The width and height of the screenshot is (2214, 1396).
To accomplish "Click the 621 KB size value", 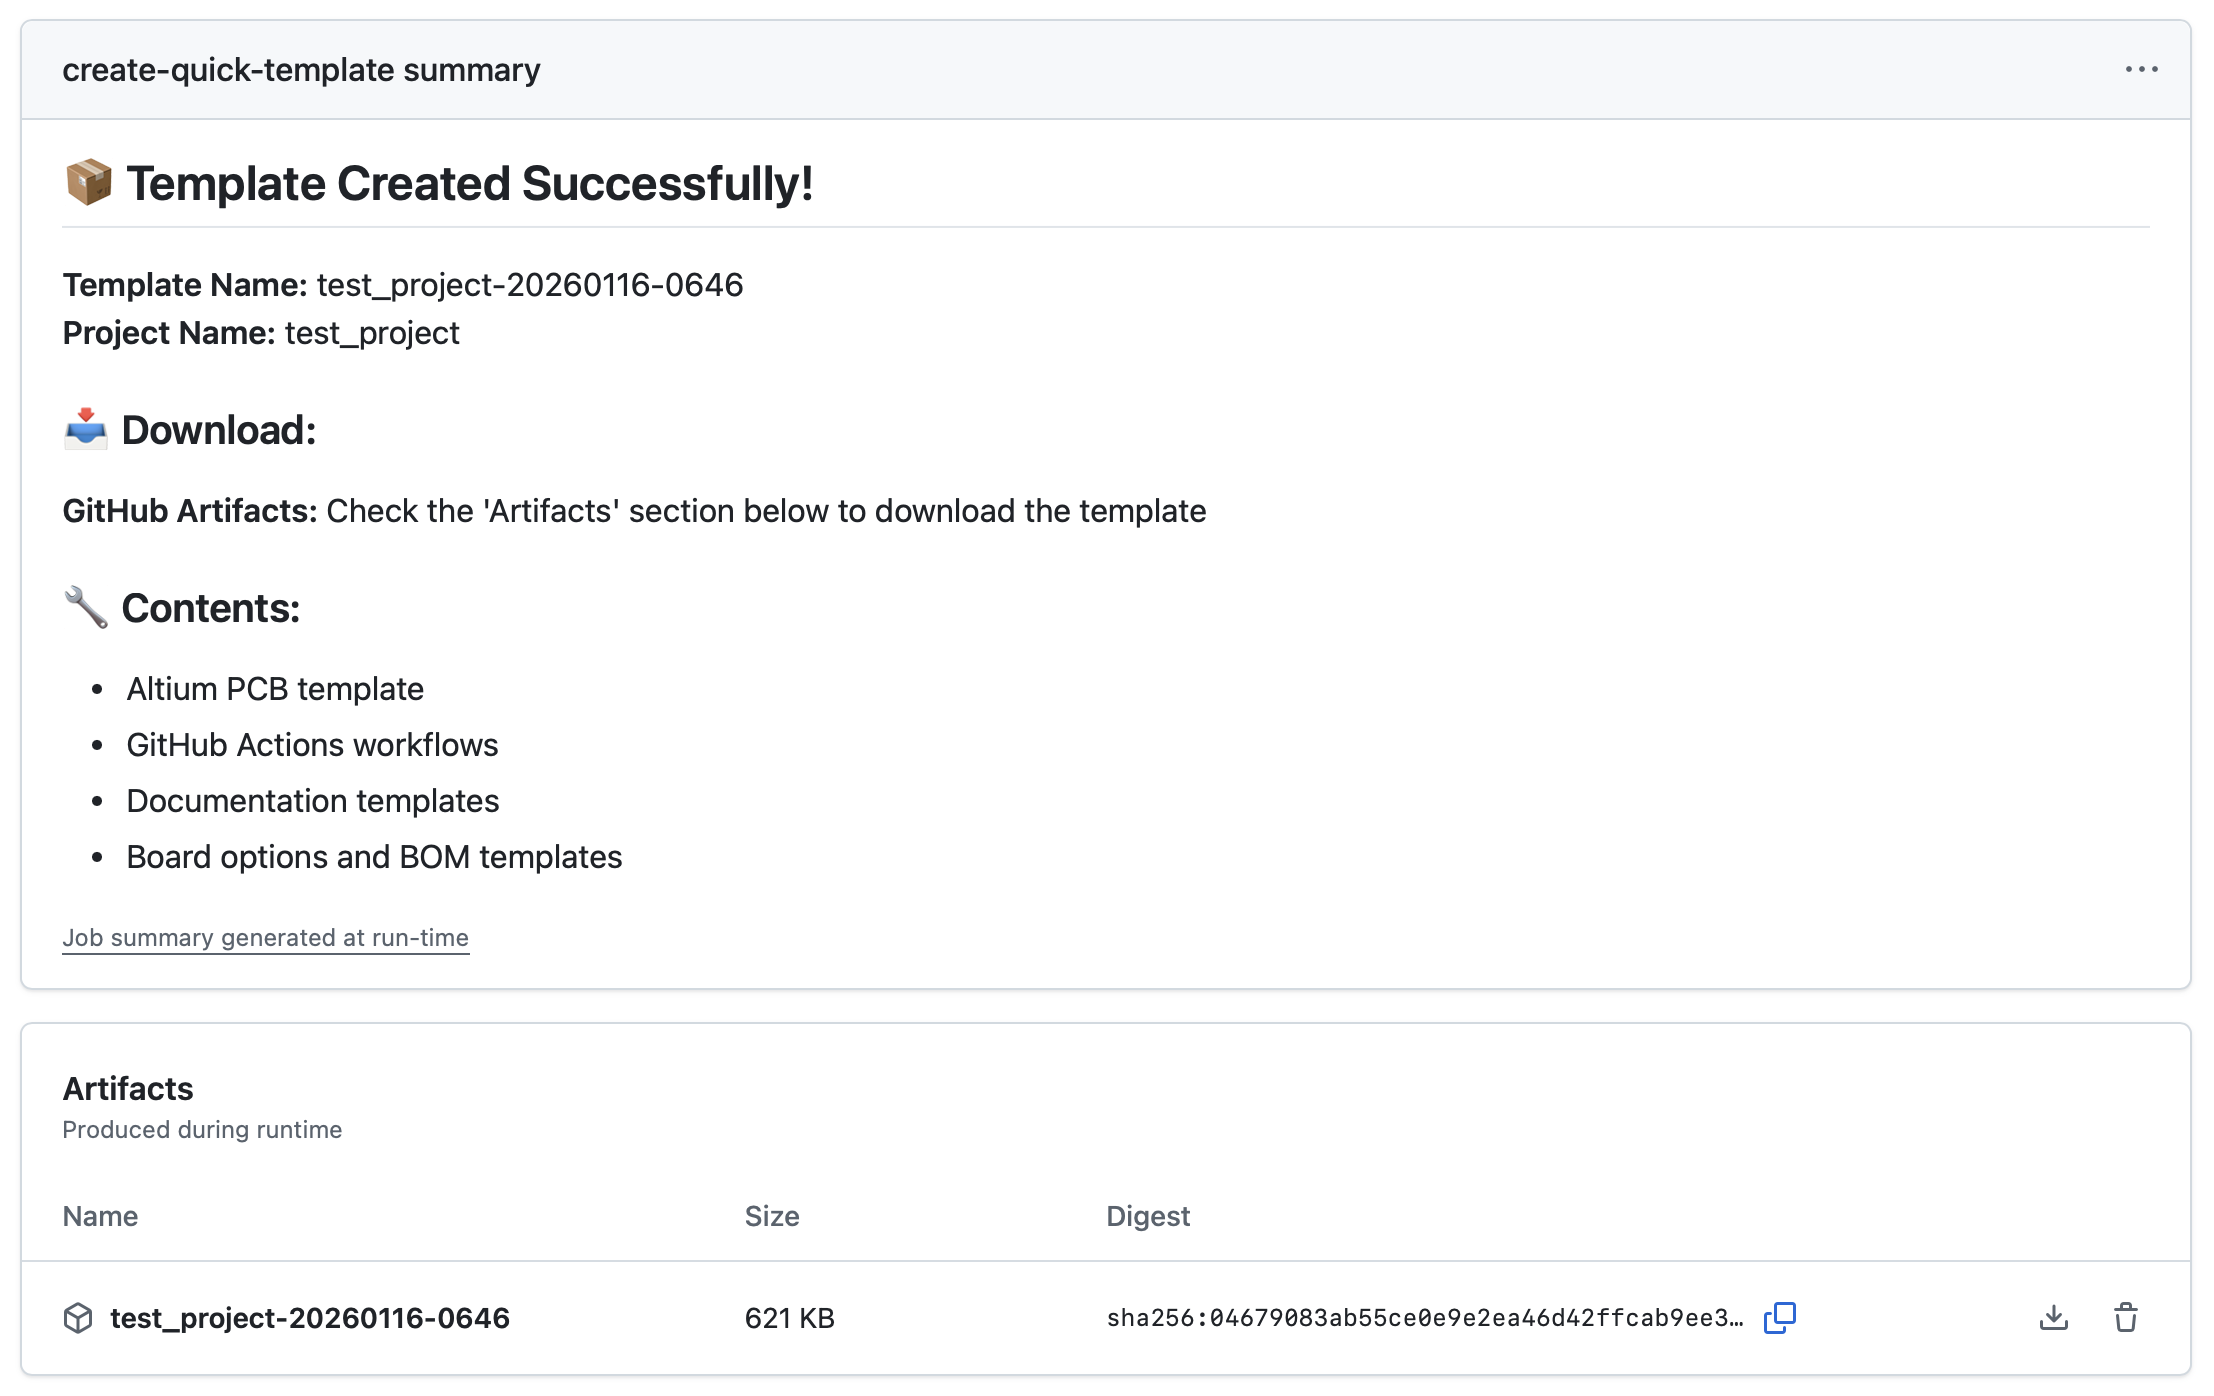I will [789, 1318].
